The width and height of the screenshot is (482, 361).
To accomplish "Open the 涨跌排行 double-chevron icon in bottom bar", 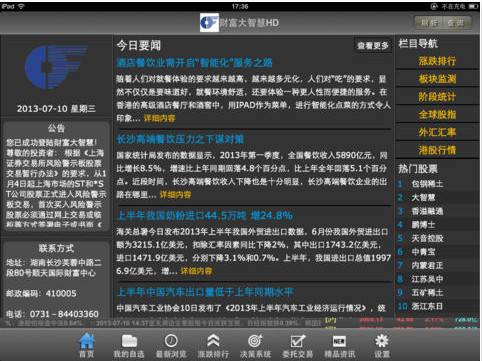I will click(x=213, y=341).
